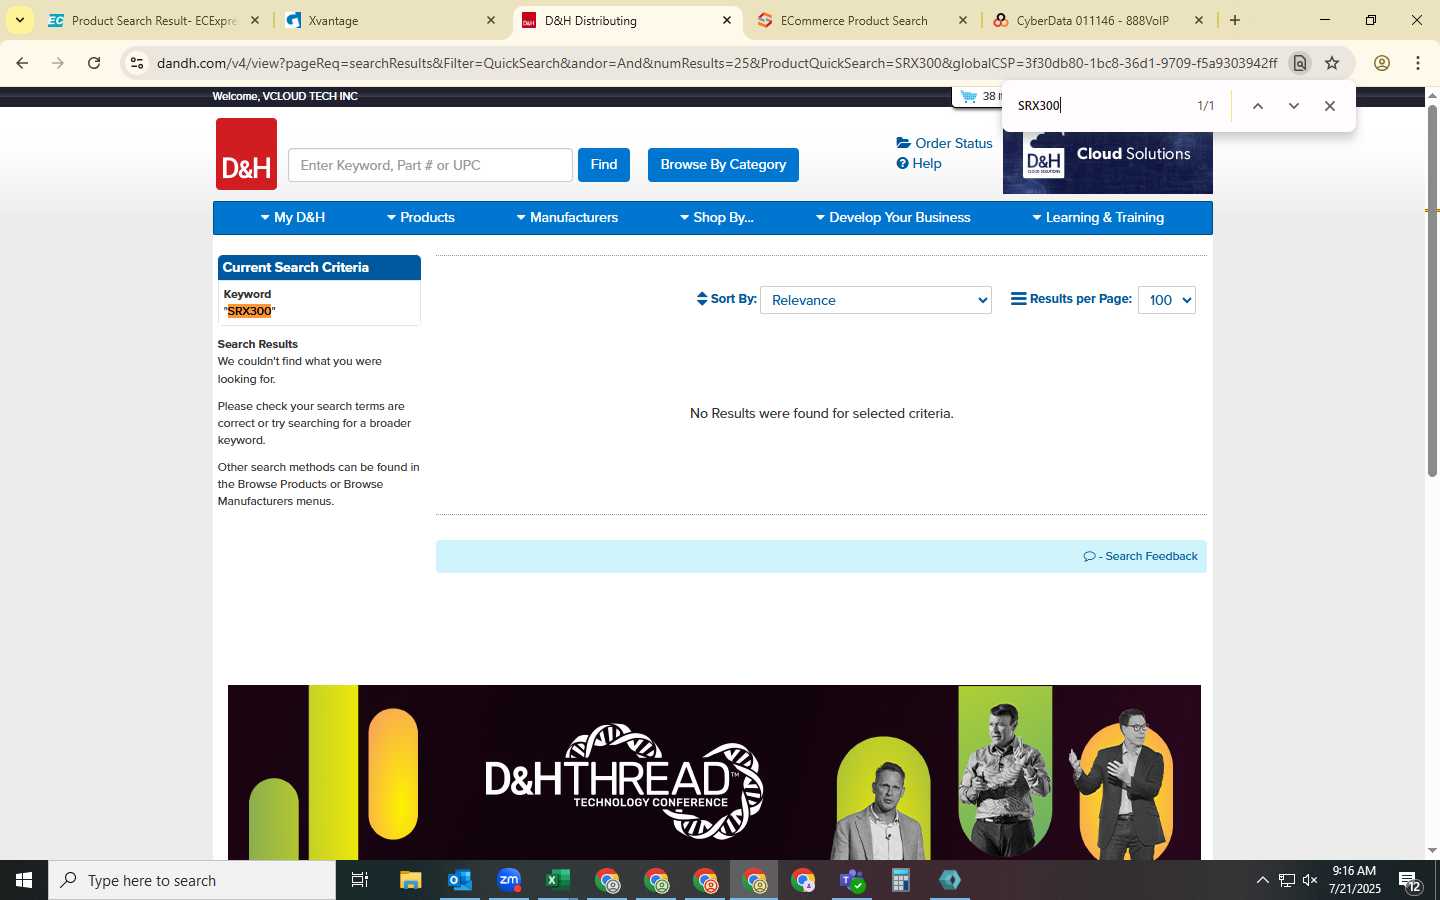
Task: Open Zoom from the taskbar
Action: [509, 880]
